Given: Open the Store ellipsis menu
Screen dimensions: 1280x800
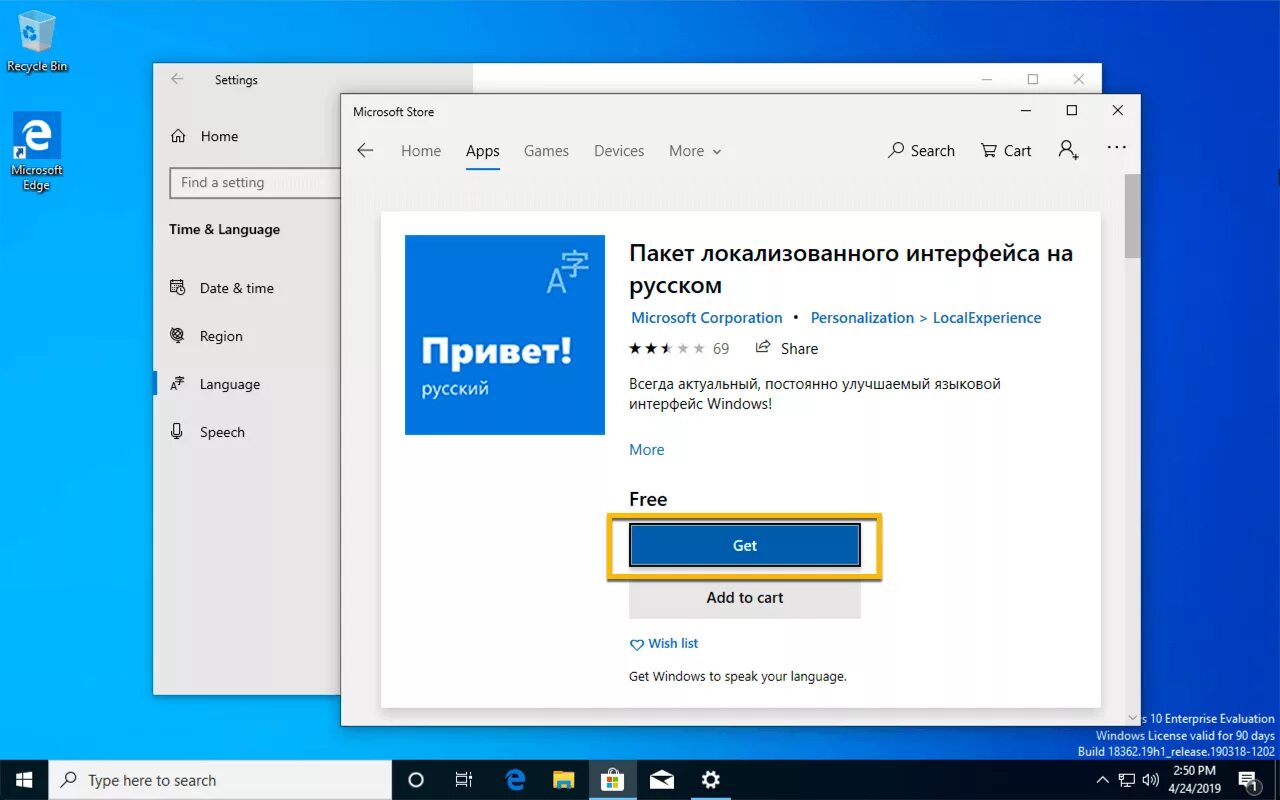Looking at the screenshot, I should 1116,148.
